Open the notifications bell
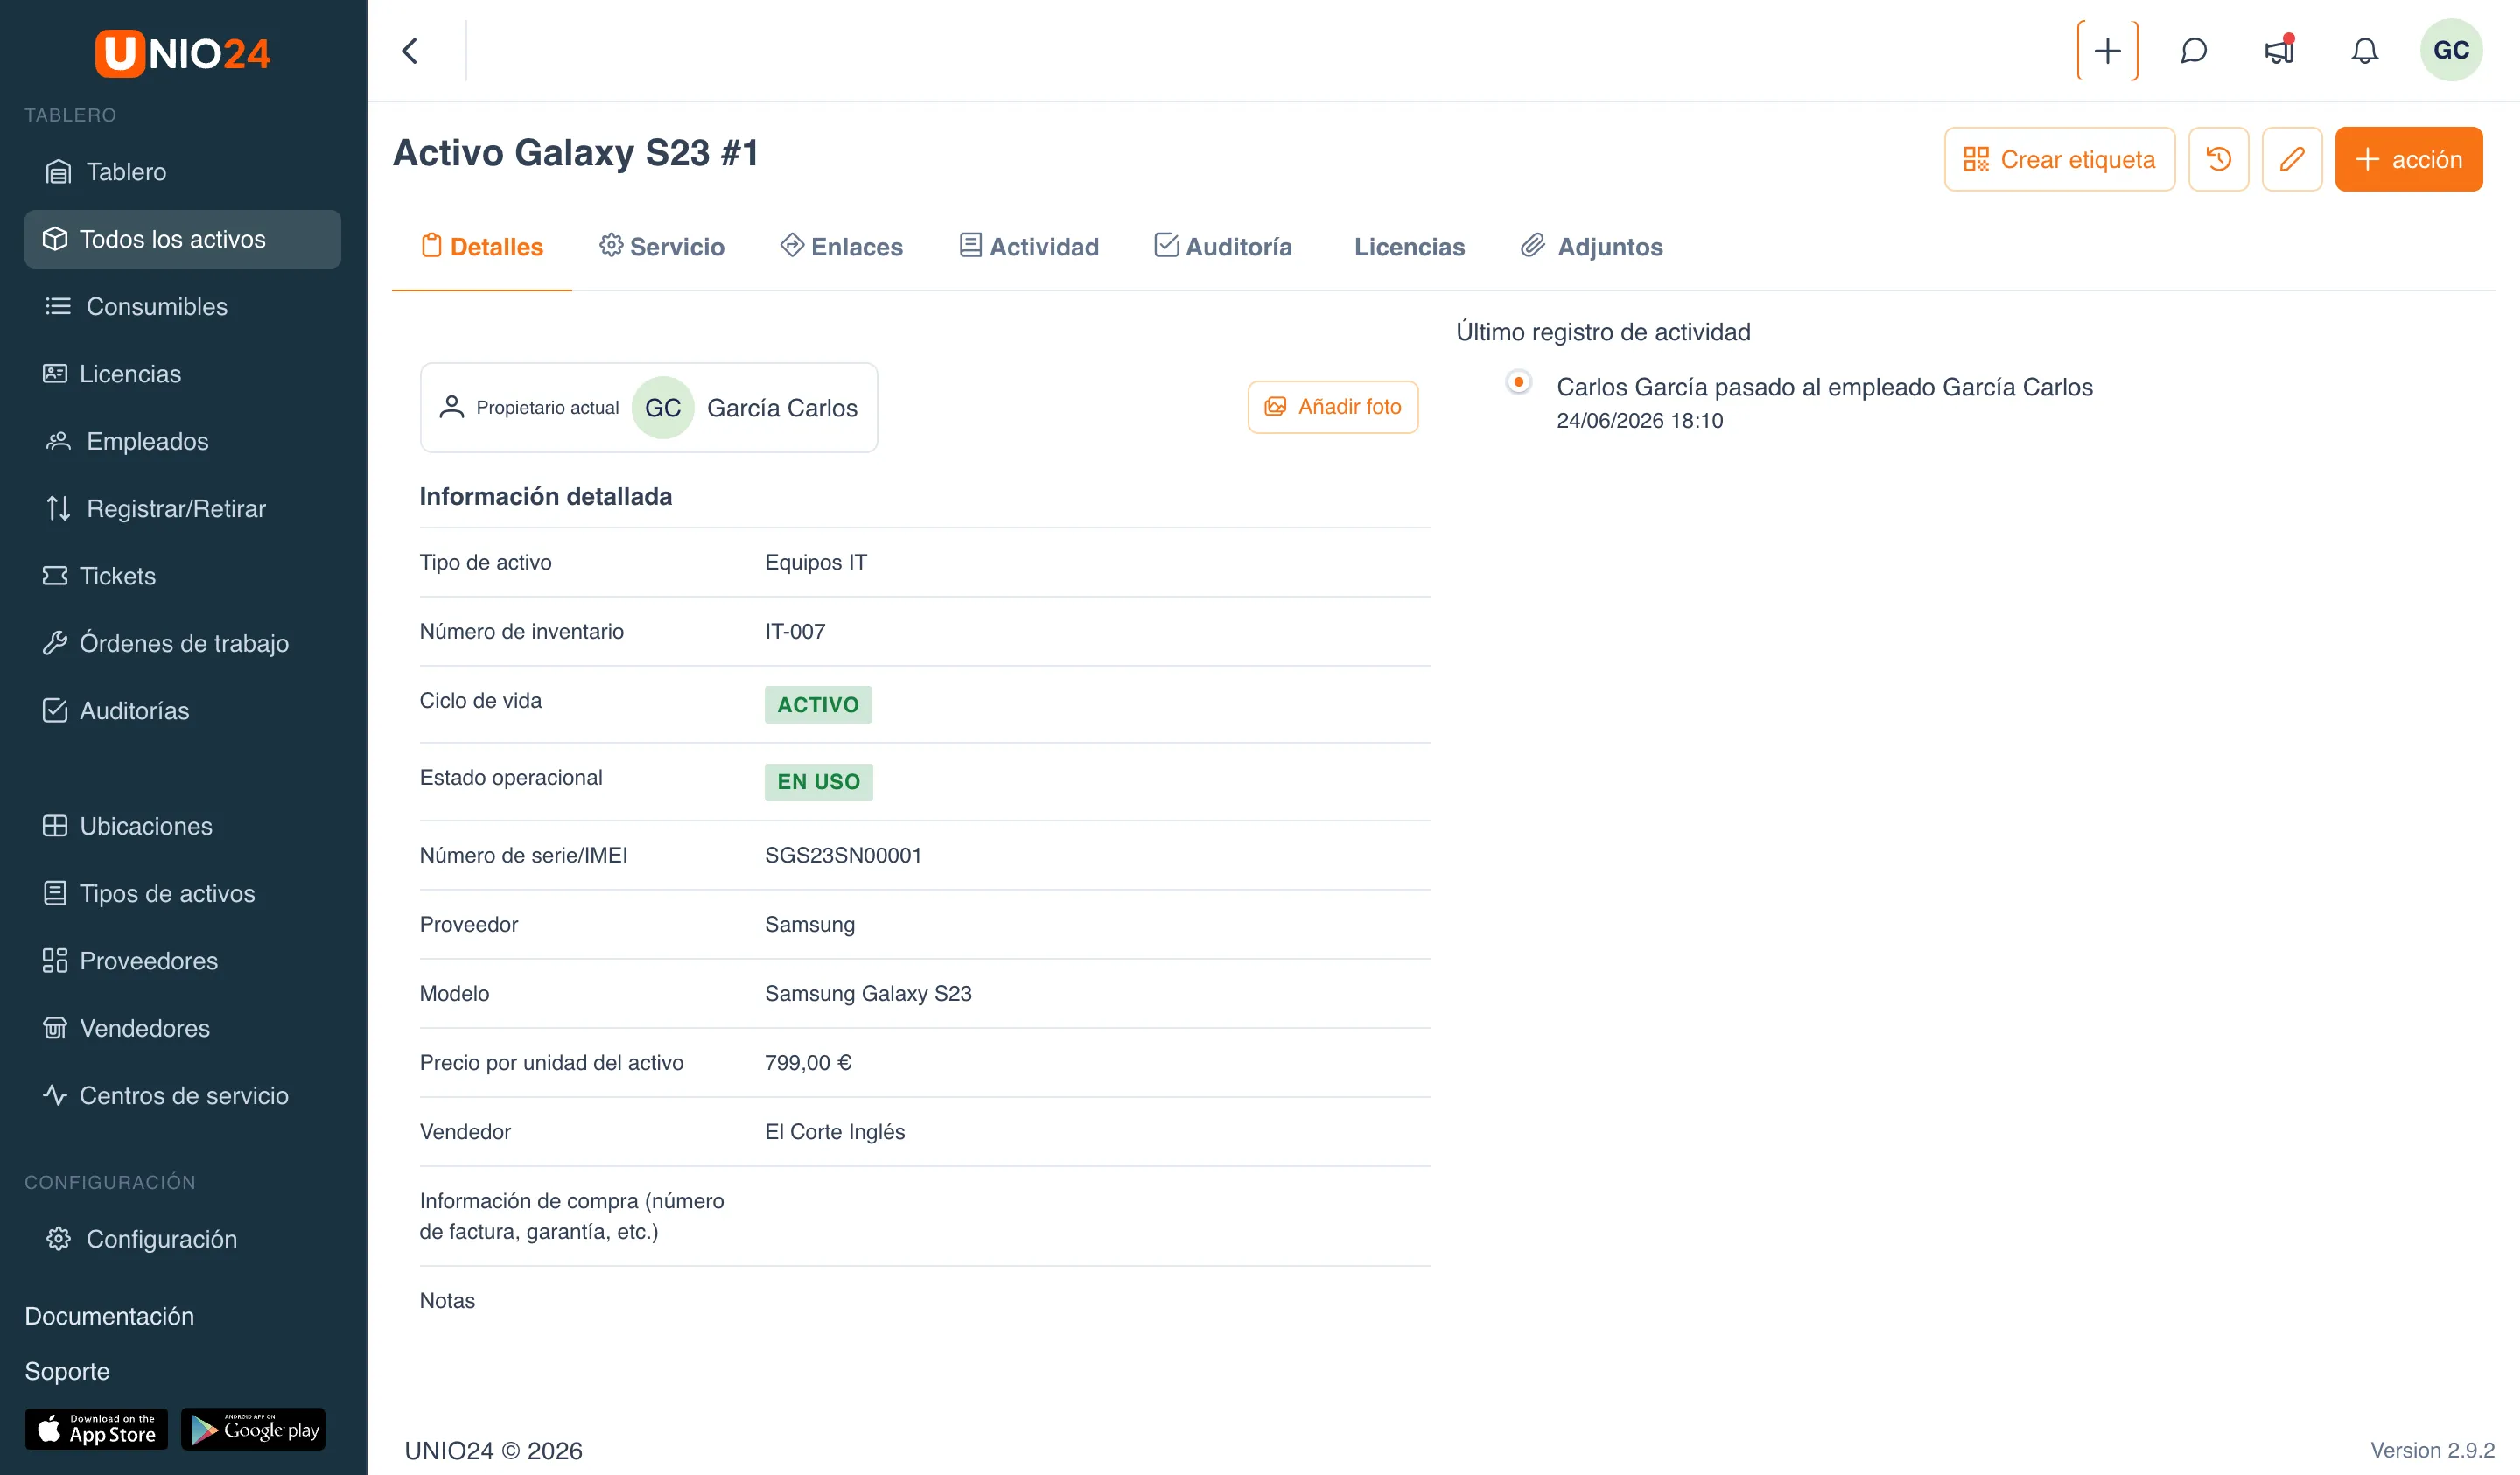The height and width of the screenshot is (1475, 2520). [x=2364, y=51]
